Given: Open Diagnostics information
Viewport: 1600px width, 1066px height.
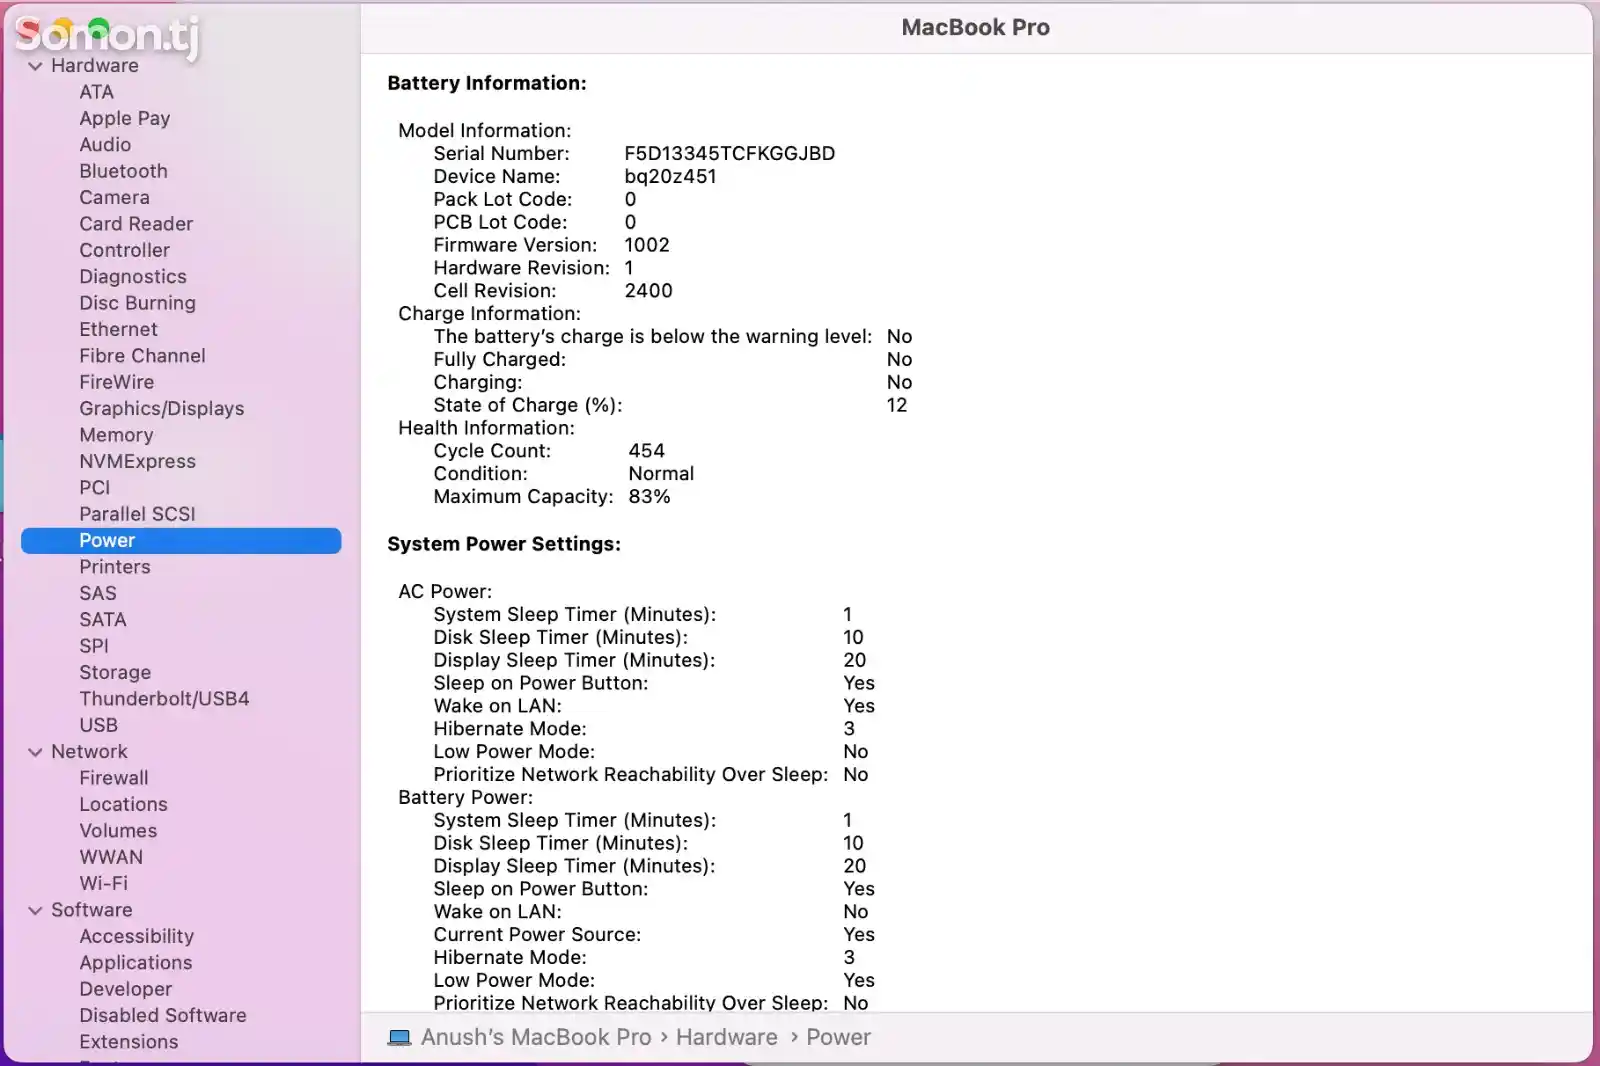Looking at the screenshot, I should coord(133,277).
